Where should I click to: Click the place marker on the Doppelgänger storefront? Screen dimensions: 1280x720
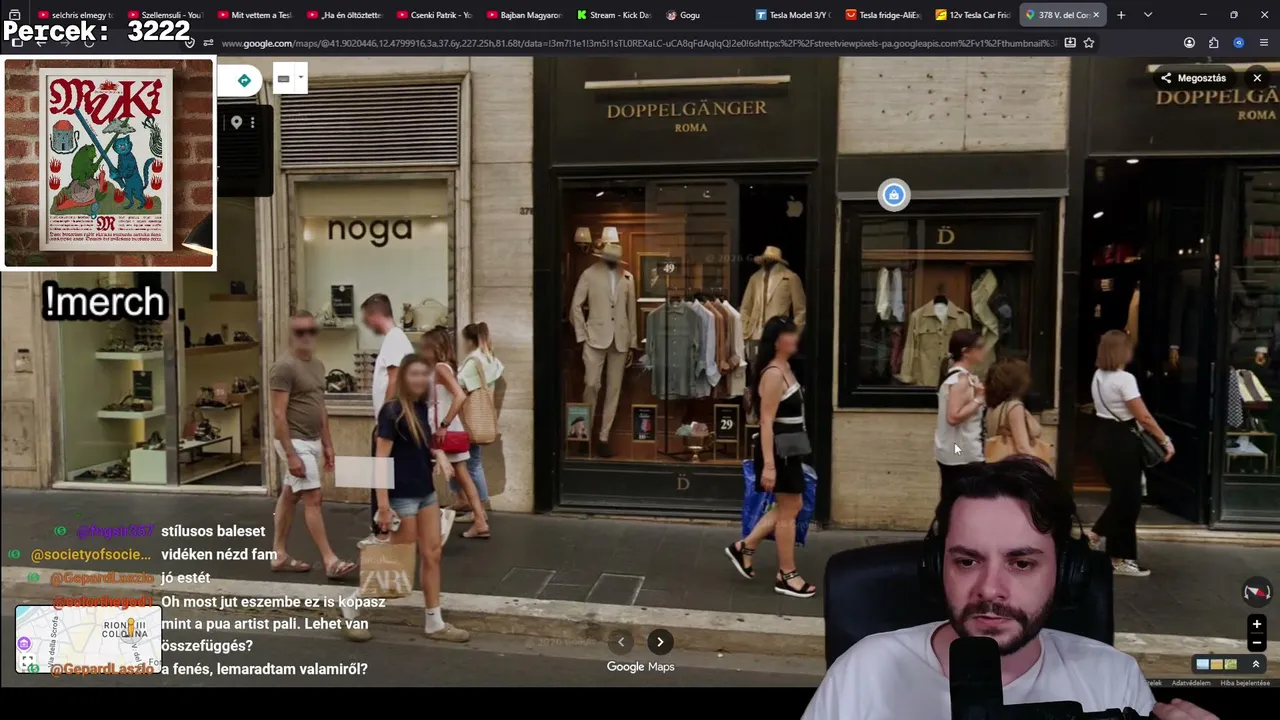pyautogui.click(x=894, y=195)
